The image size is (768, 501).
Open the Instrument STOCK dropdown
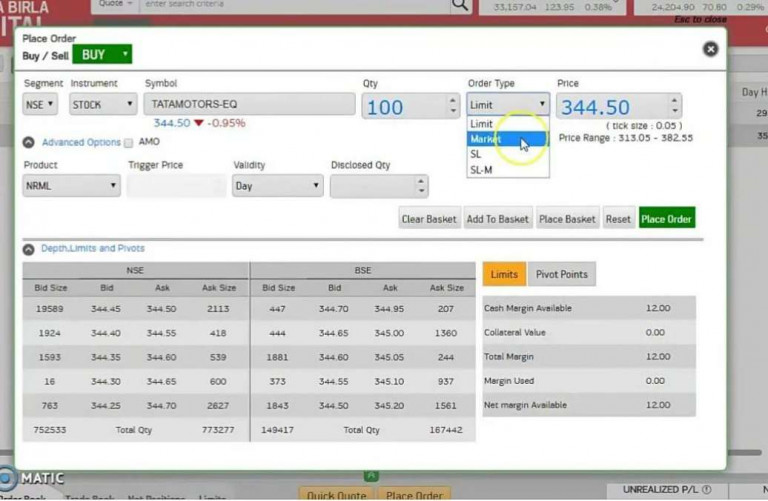[x=103, y=104]
